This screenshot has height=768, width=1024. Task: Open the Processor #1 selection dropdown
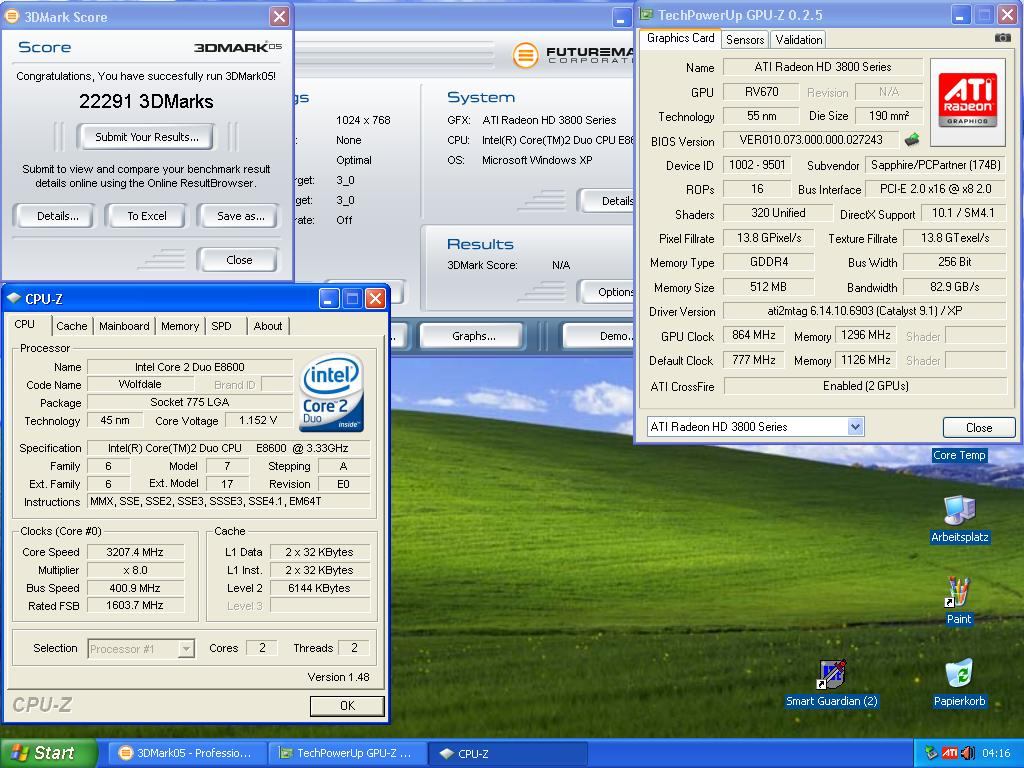[x=186, y=648]
